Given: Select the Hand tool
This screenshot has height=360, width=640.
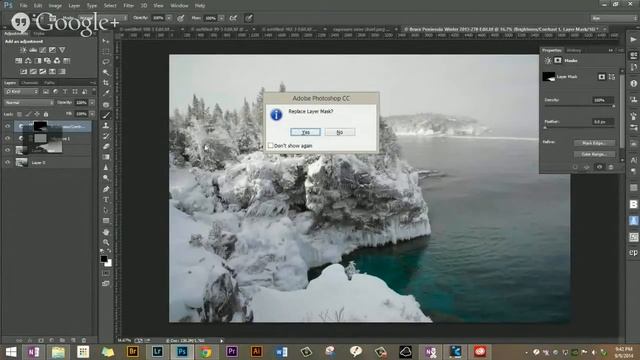Looking at the screenshot, I should (x=106, y=232).
